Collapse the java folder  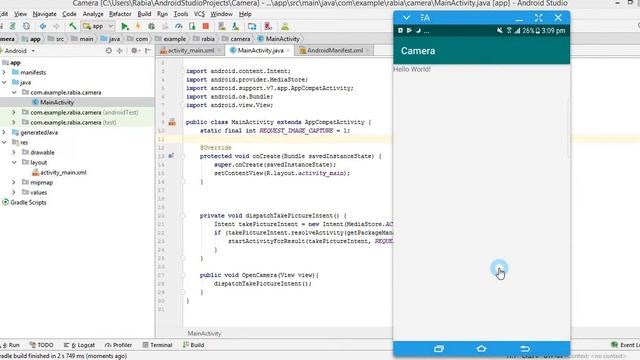[4, 82]
